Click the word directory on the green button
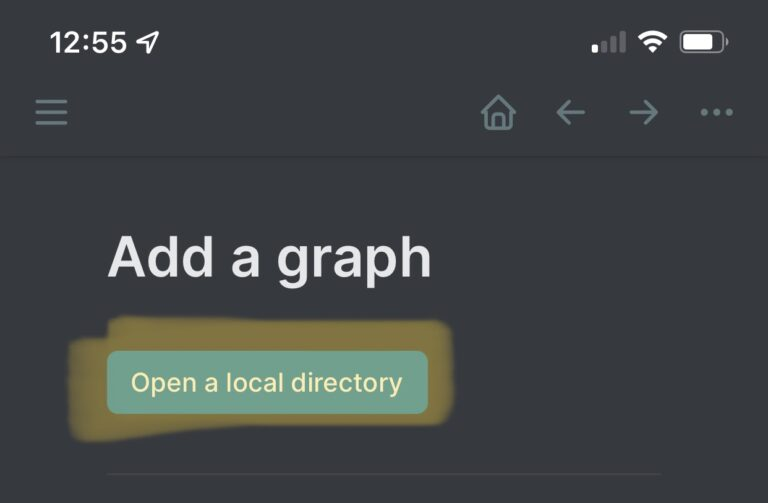 pyautogui.click(x=346, y=383)
